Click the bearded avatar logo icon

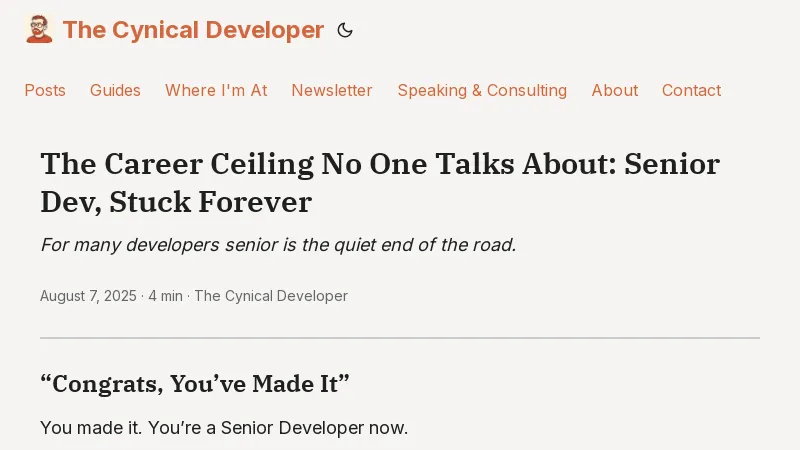[39, 30]
